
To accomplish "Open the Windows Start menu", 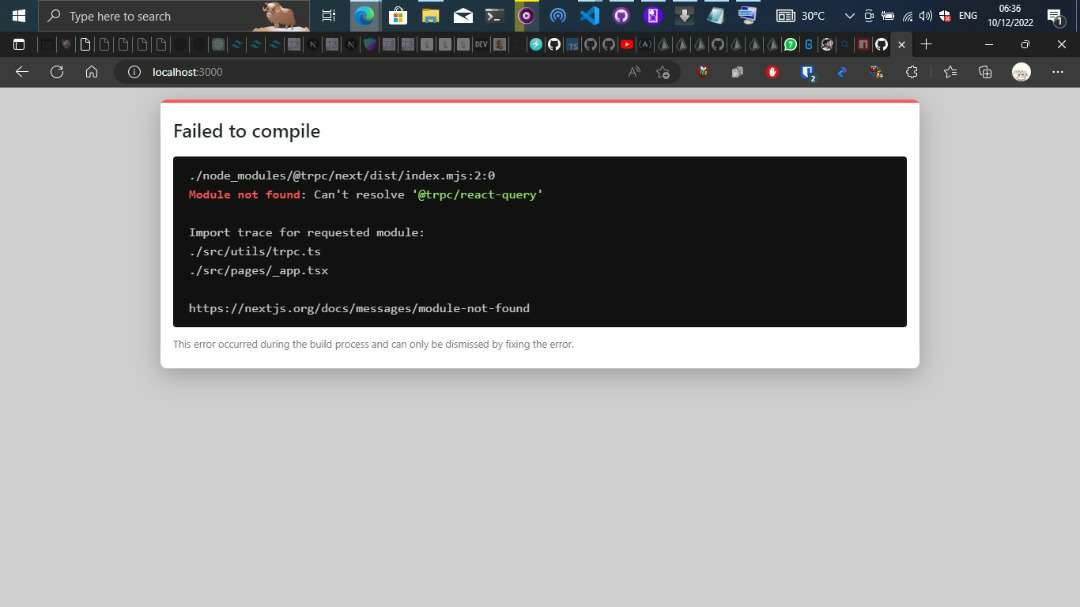I will (x=19, y=16).
